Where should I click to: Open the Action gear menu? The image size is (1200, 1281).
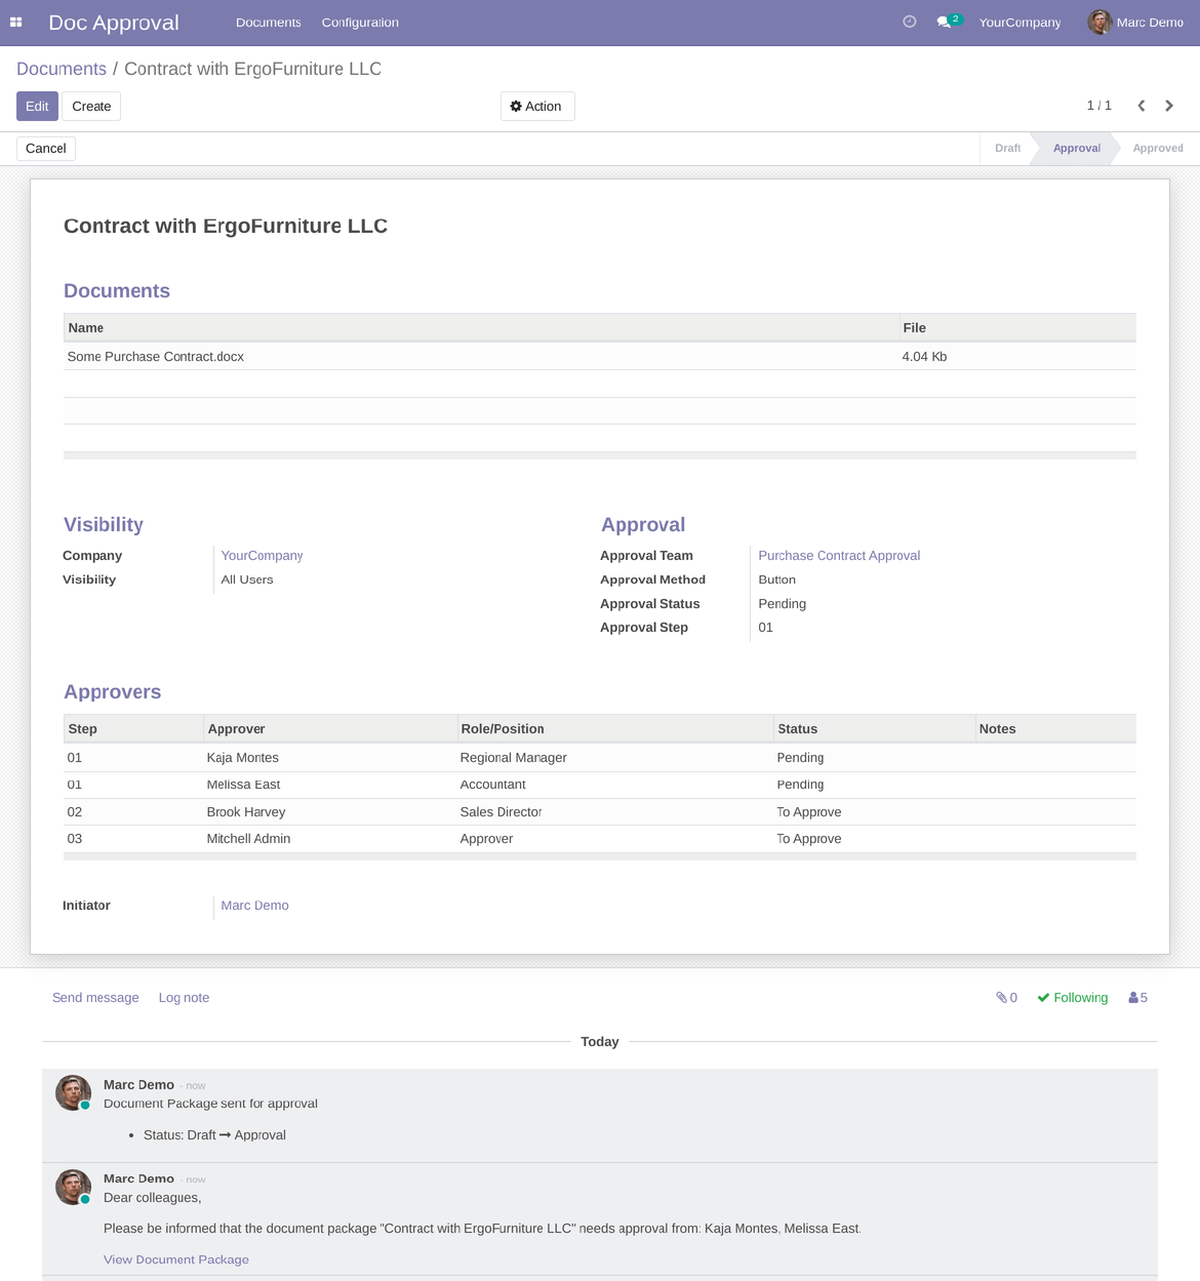[537, 105]
